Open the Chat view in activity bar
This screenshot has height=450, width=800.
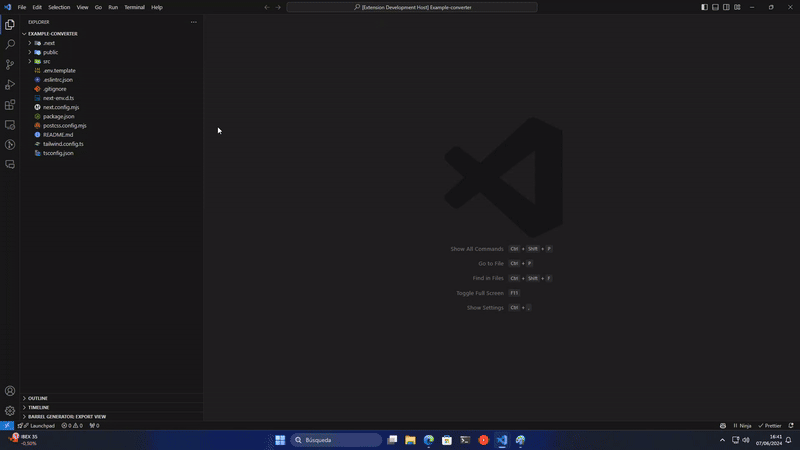10,164
